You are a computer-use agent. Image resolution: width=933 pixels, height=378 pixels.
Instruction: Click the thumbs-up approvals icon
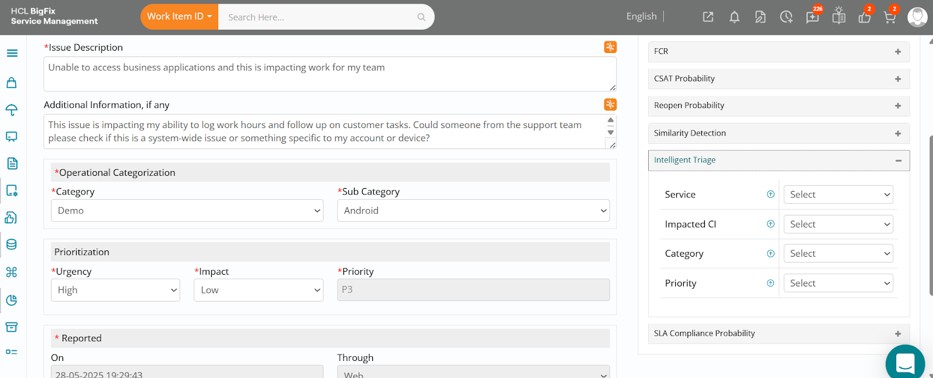coord(864,17)
